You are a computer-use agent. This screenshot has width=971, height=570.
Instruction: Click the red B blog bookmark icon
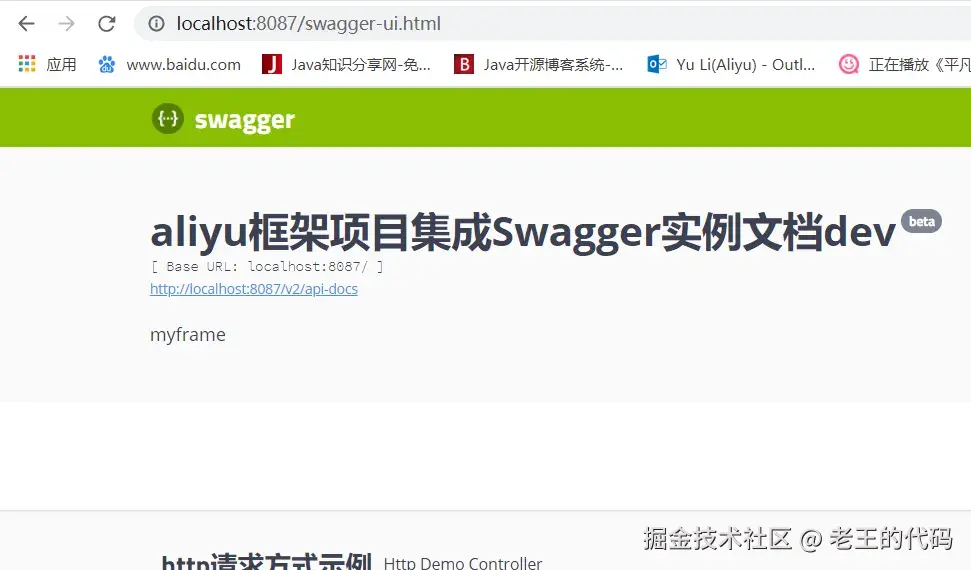pyautogui.click(x=464, y=64)
